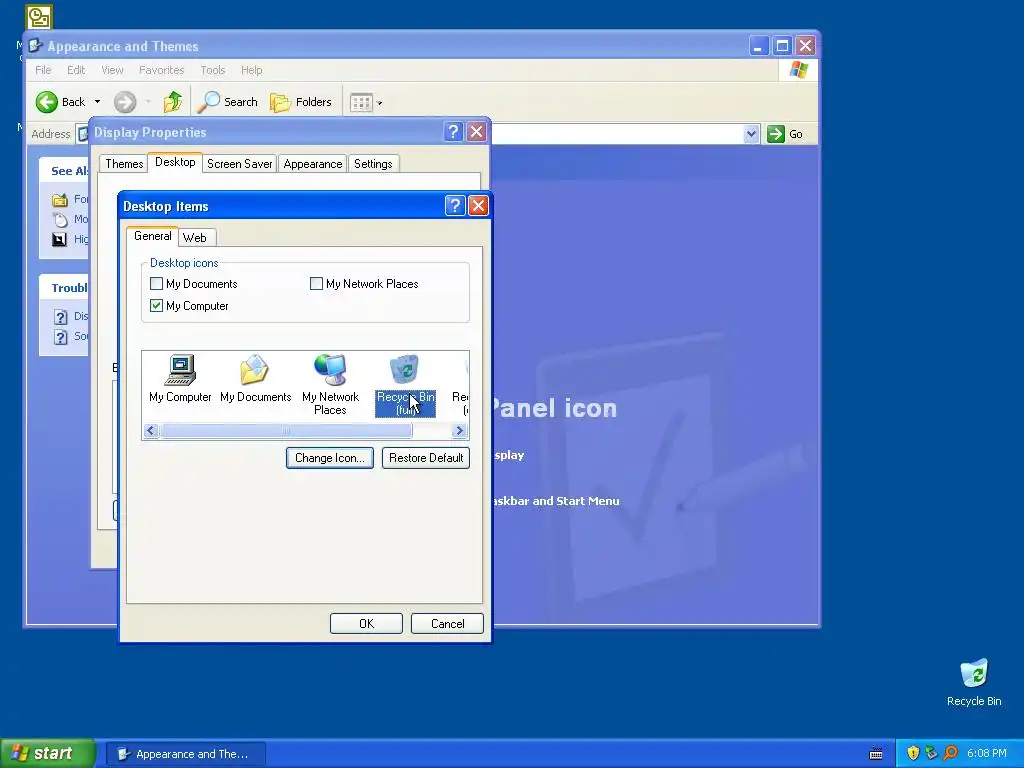Click the Windows flag logo in Explorer
Viewport: 1024px width, 768px height.
[x=799, y=70]
